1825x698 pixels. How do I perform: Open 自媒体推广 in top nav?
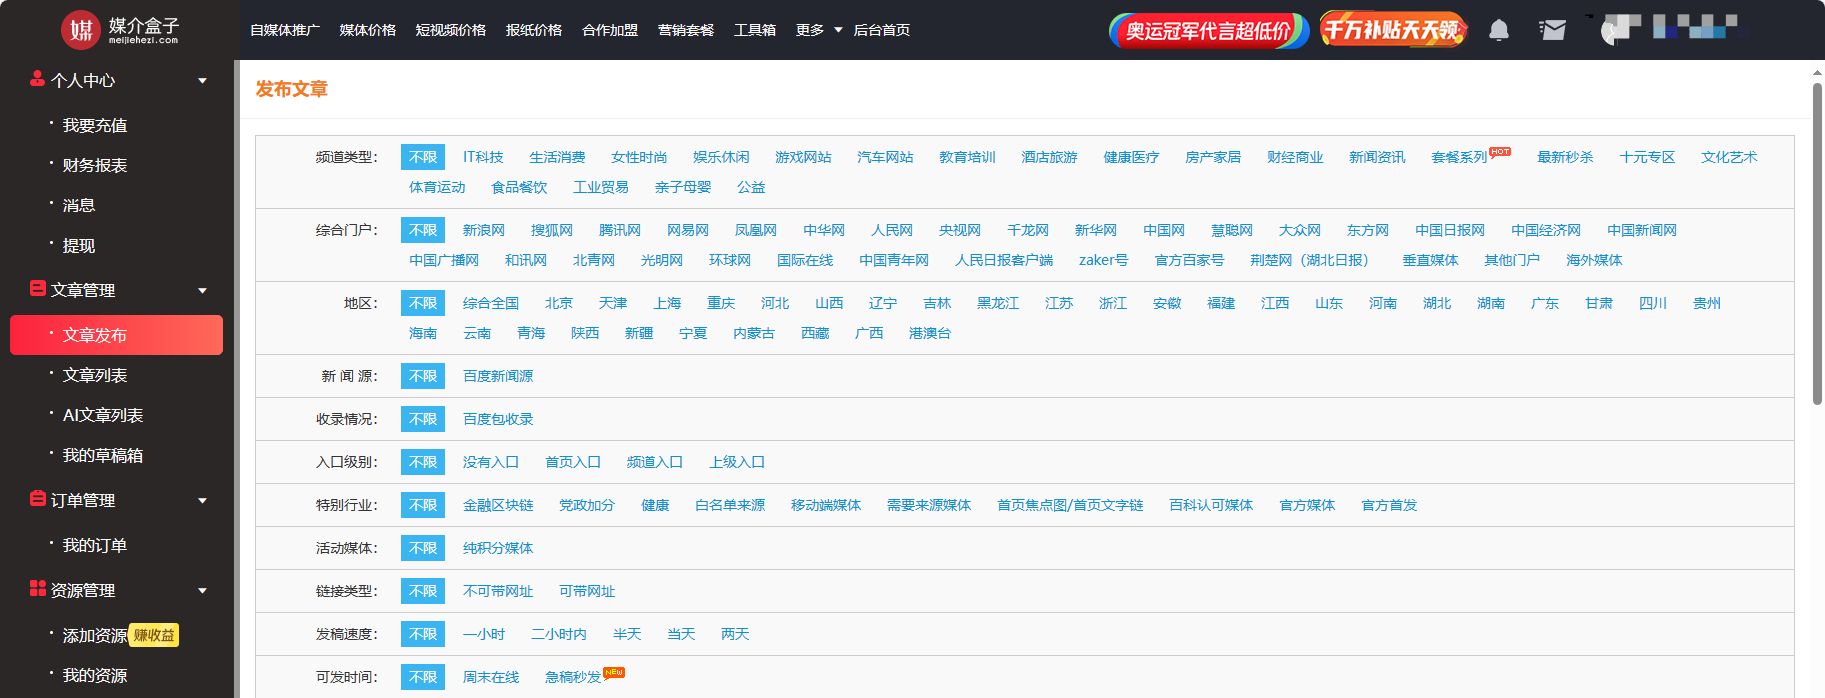click(x=285, y=30)
